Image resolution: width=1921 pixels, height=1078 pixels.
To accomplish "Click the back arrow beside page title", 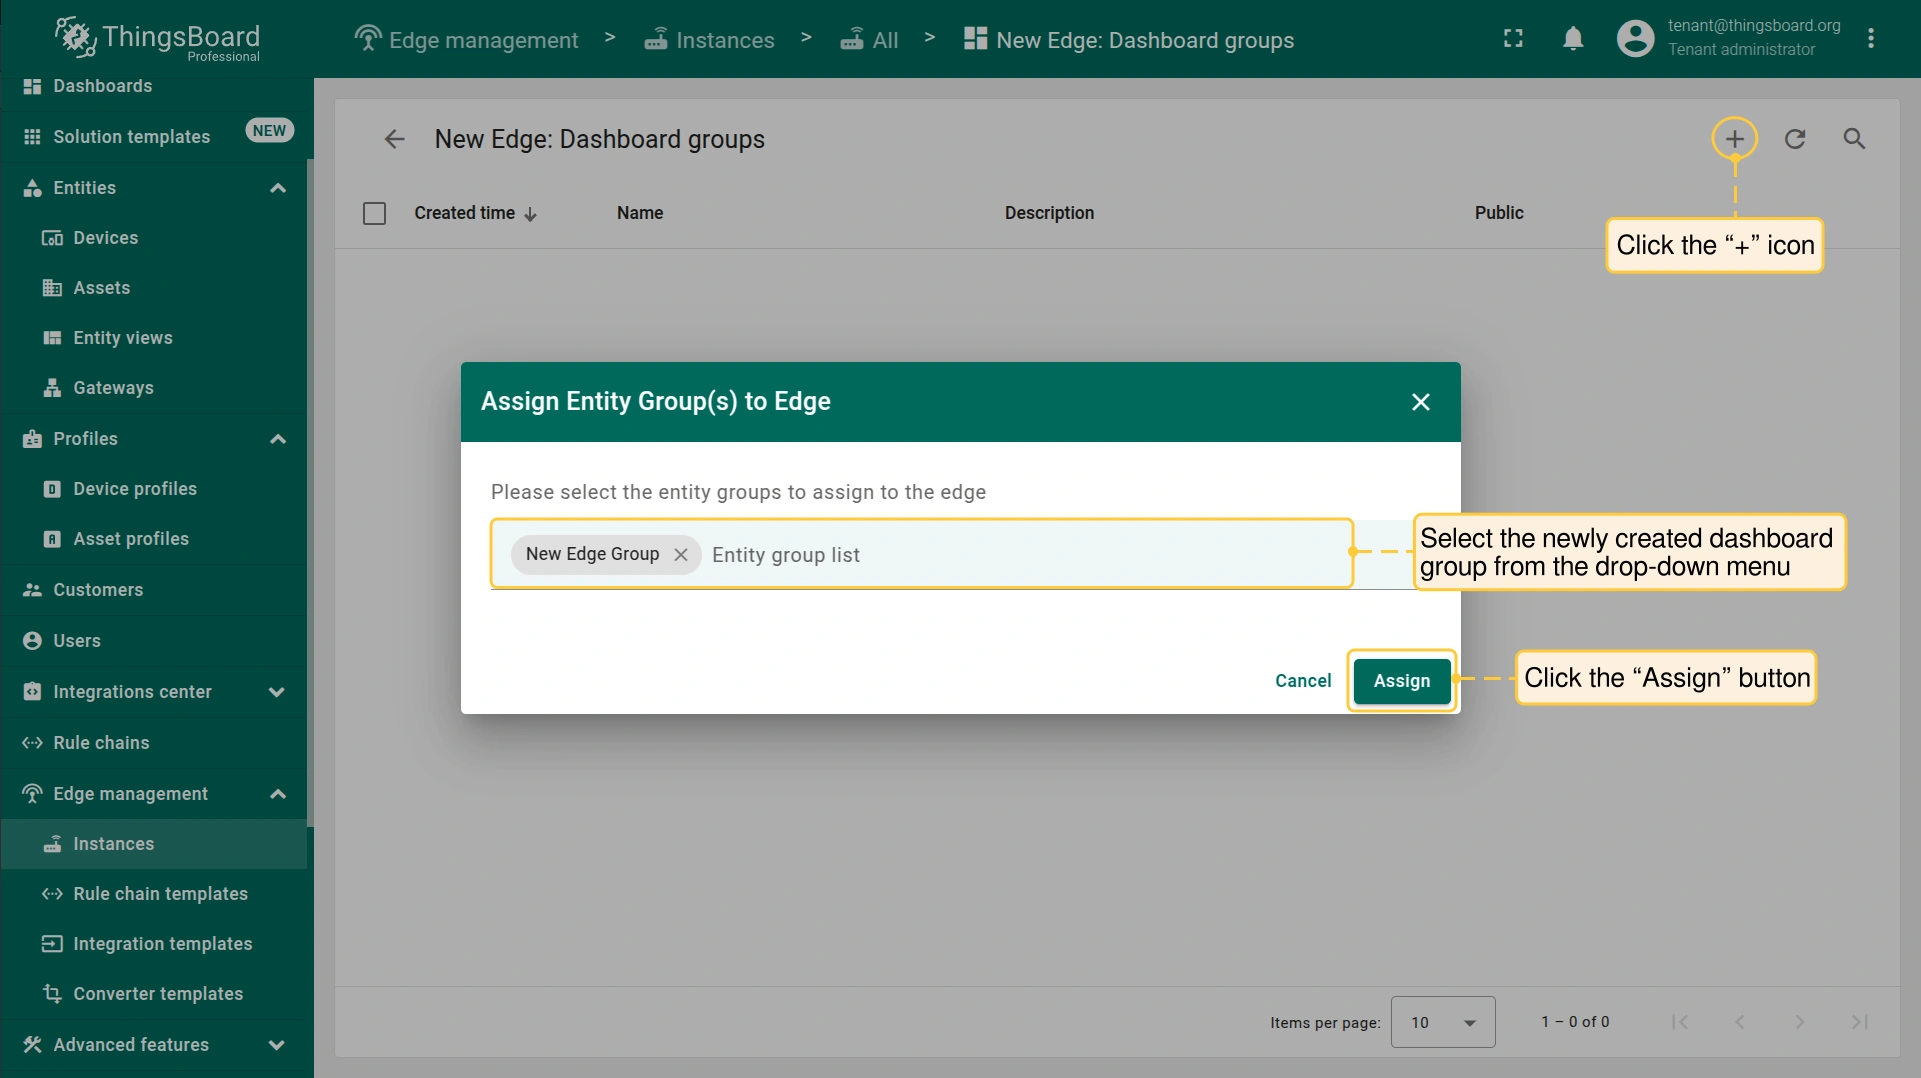I will (394, 139).
